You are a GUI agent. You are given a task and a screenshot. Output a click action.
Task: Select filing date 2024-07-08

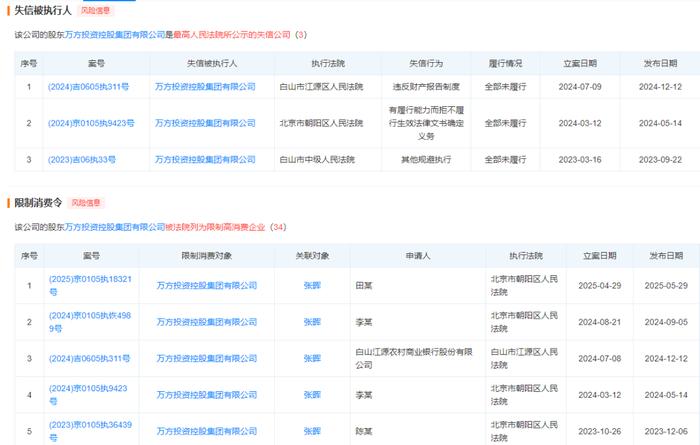(x=600, y=358)
